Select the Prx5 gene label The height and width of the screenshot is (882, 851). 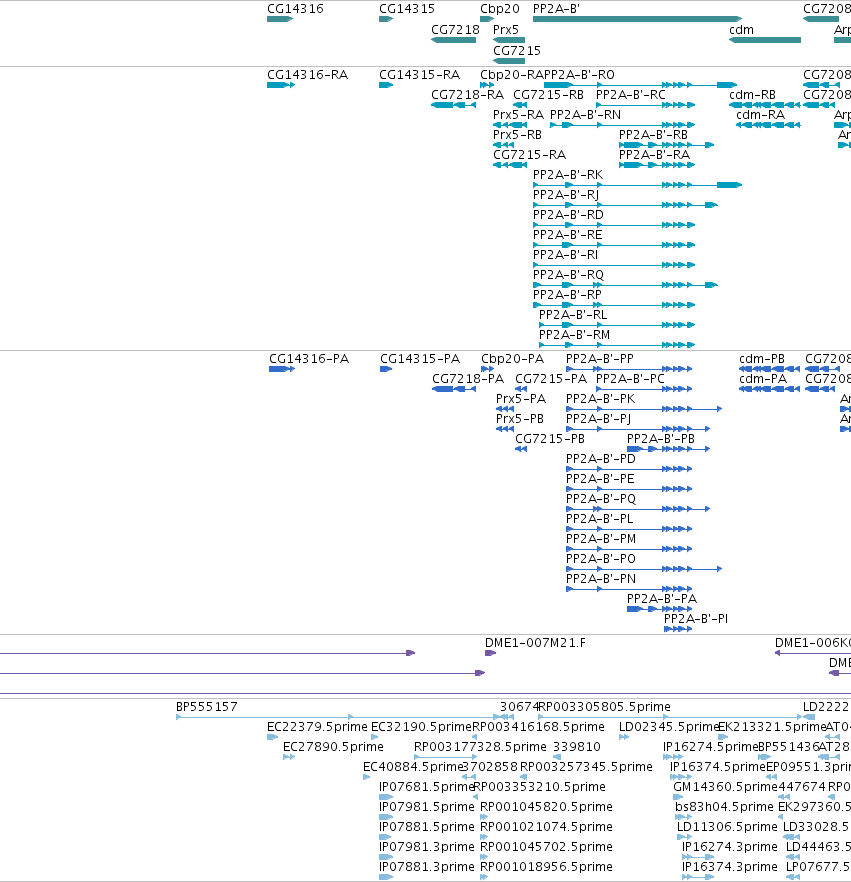tap(506, 30)
